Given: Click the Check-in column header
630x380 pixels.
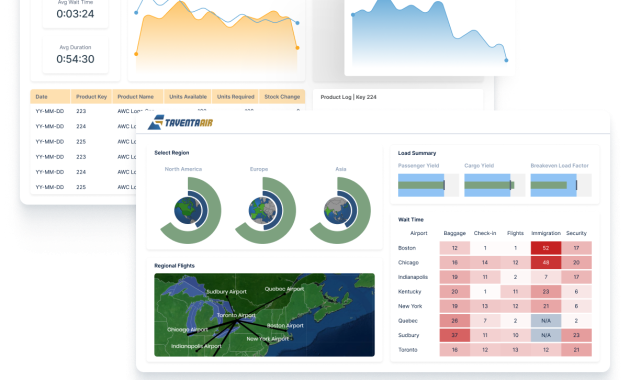Looking at the screenshot, I should click(x=485, y=233).
